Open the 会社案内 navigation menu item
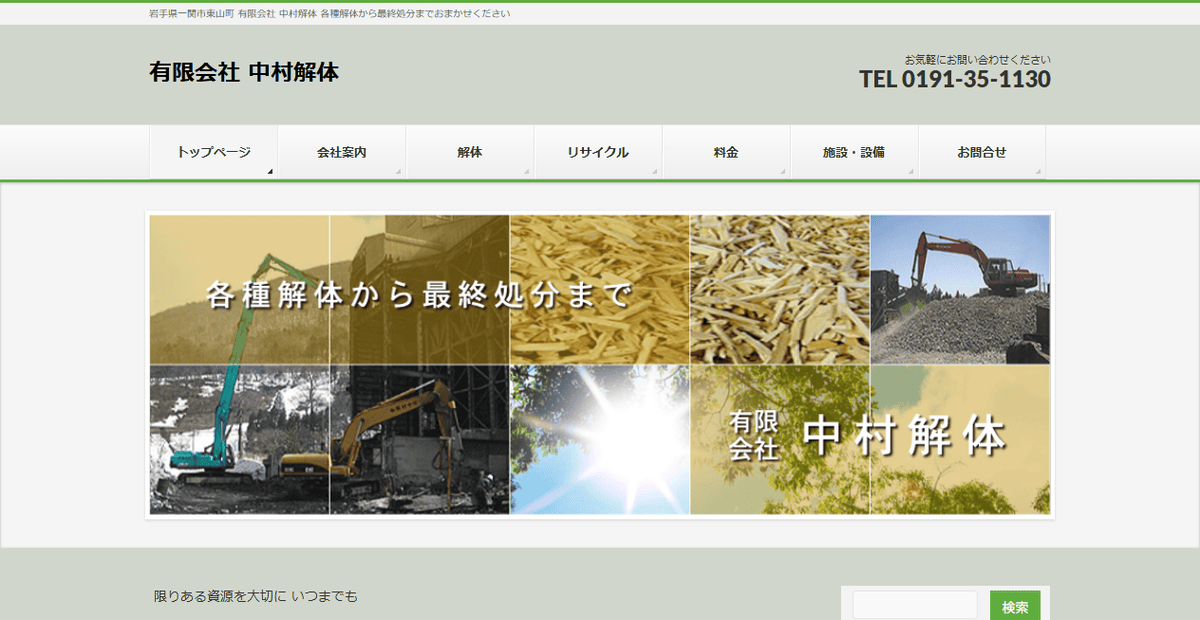This screenshot has height=620, width=1200. click(340, 150)
